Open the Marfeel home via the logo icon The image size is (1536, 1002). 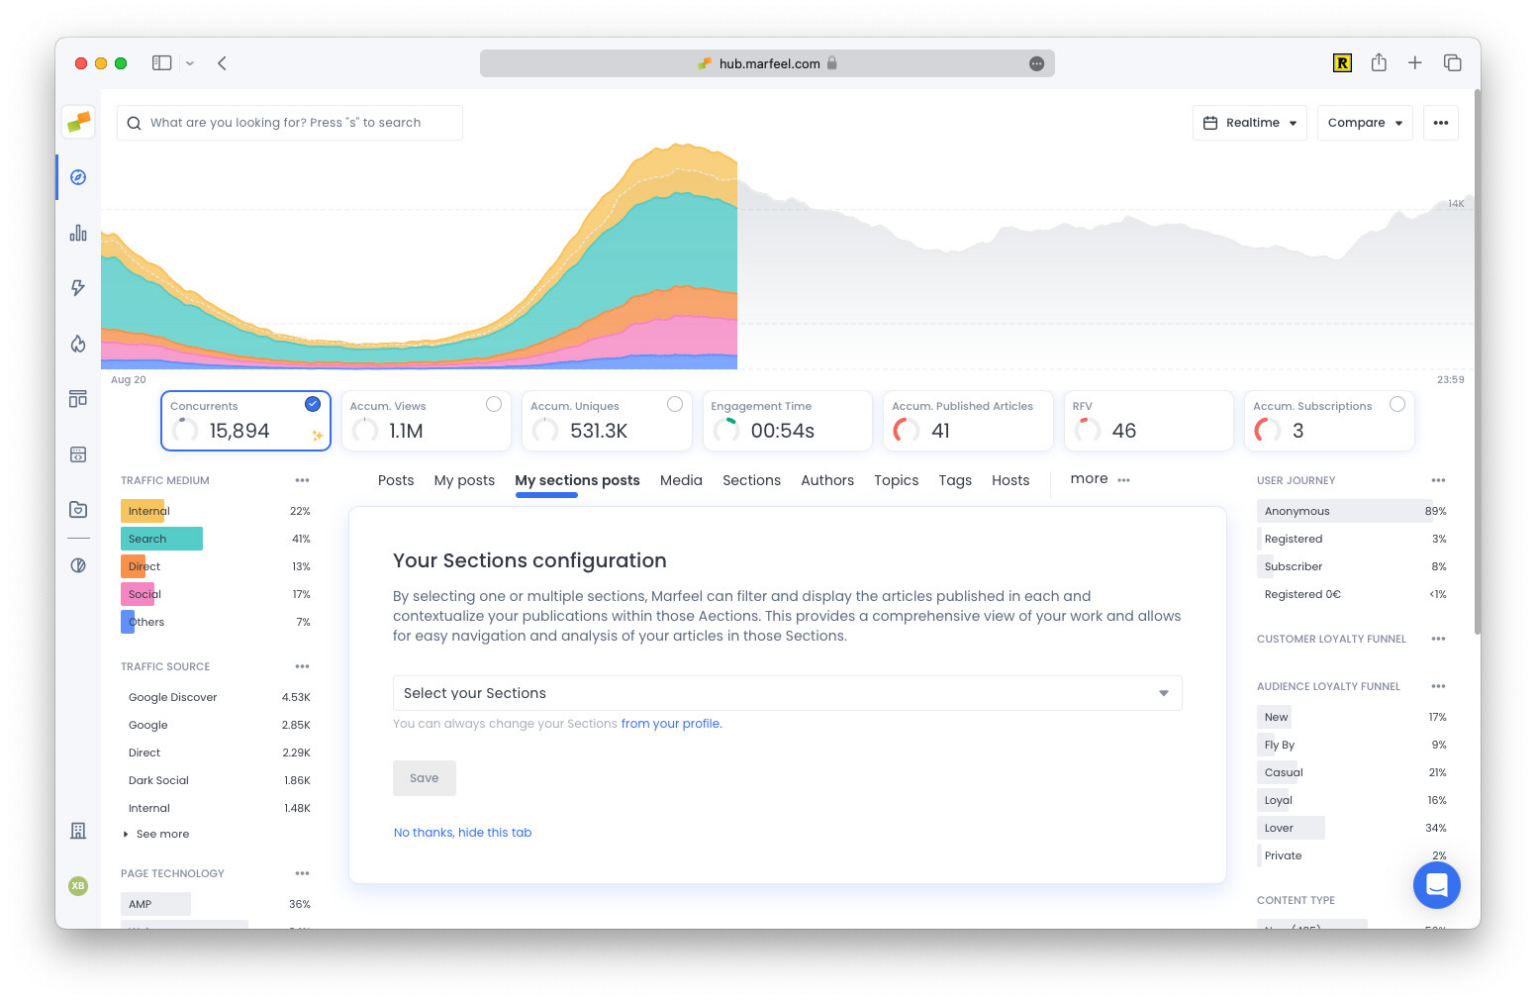77,121
